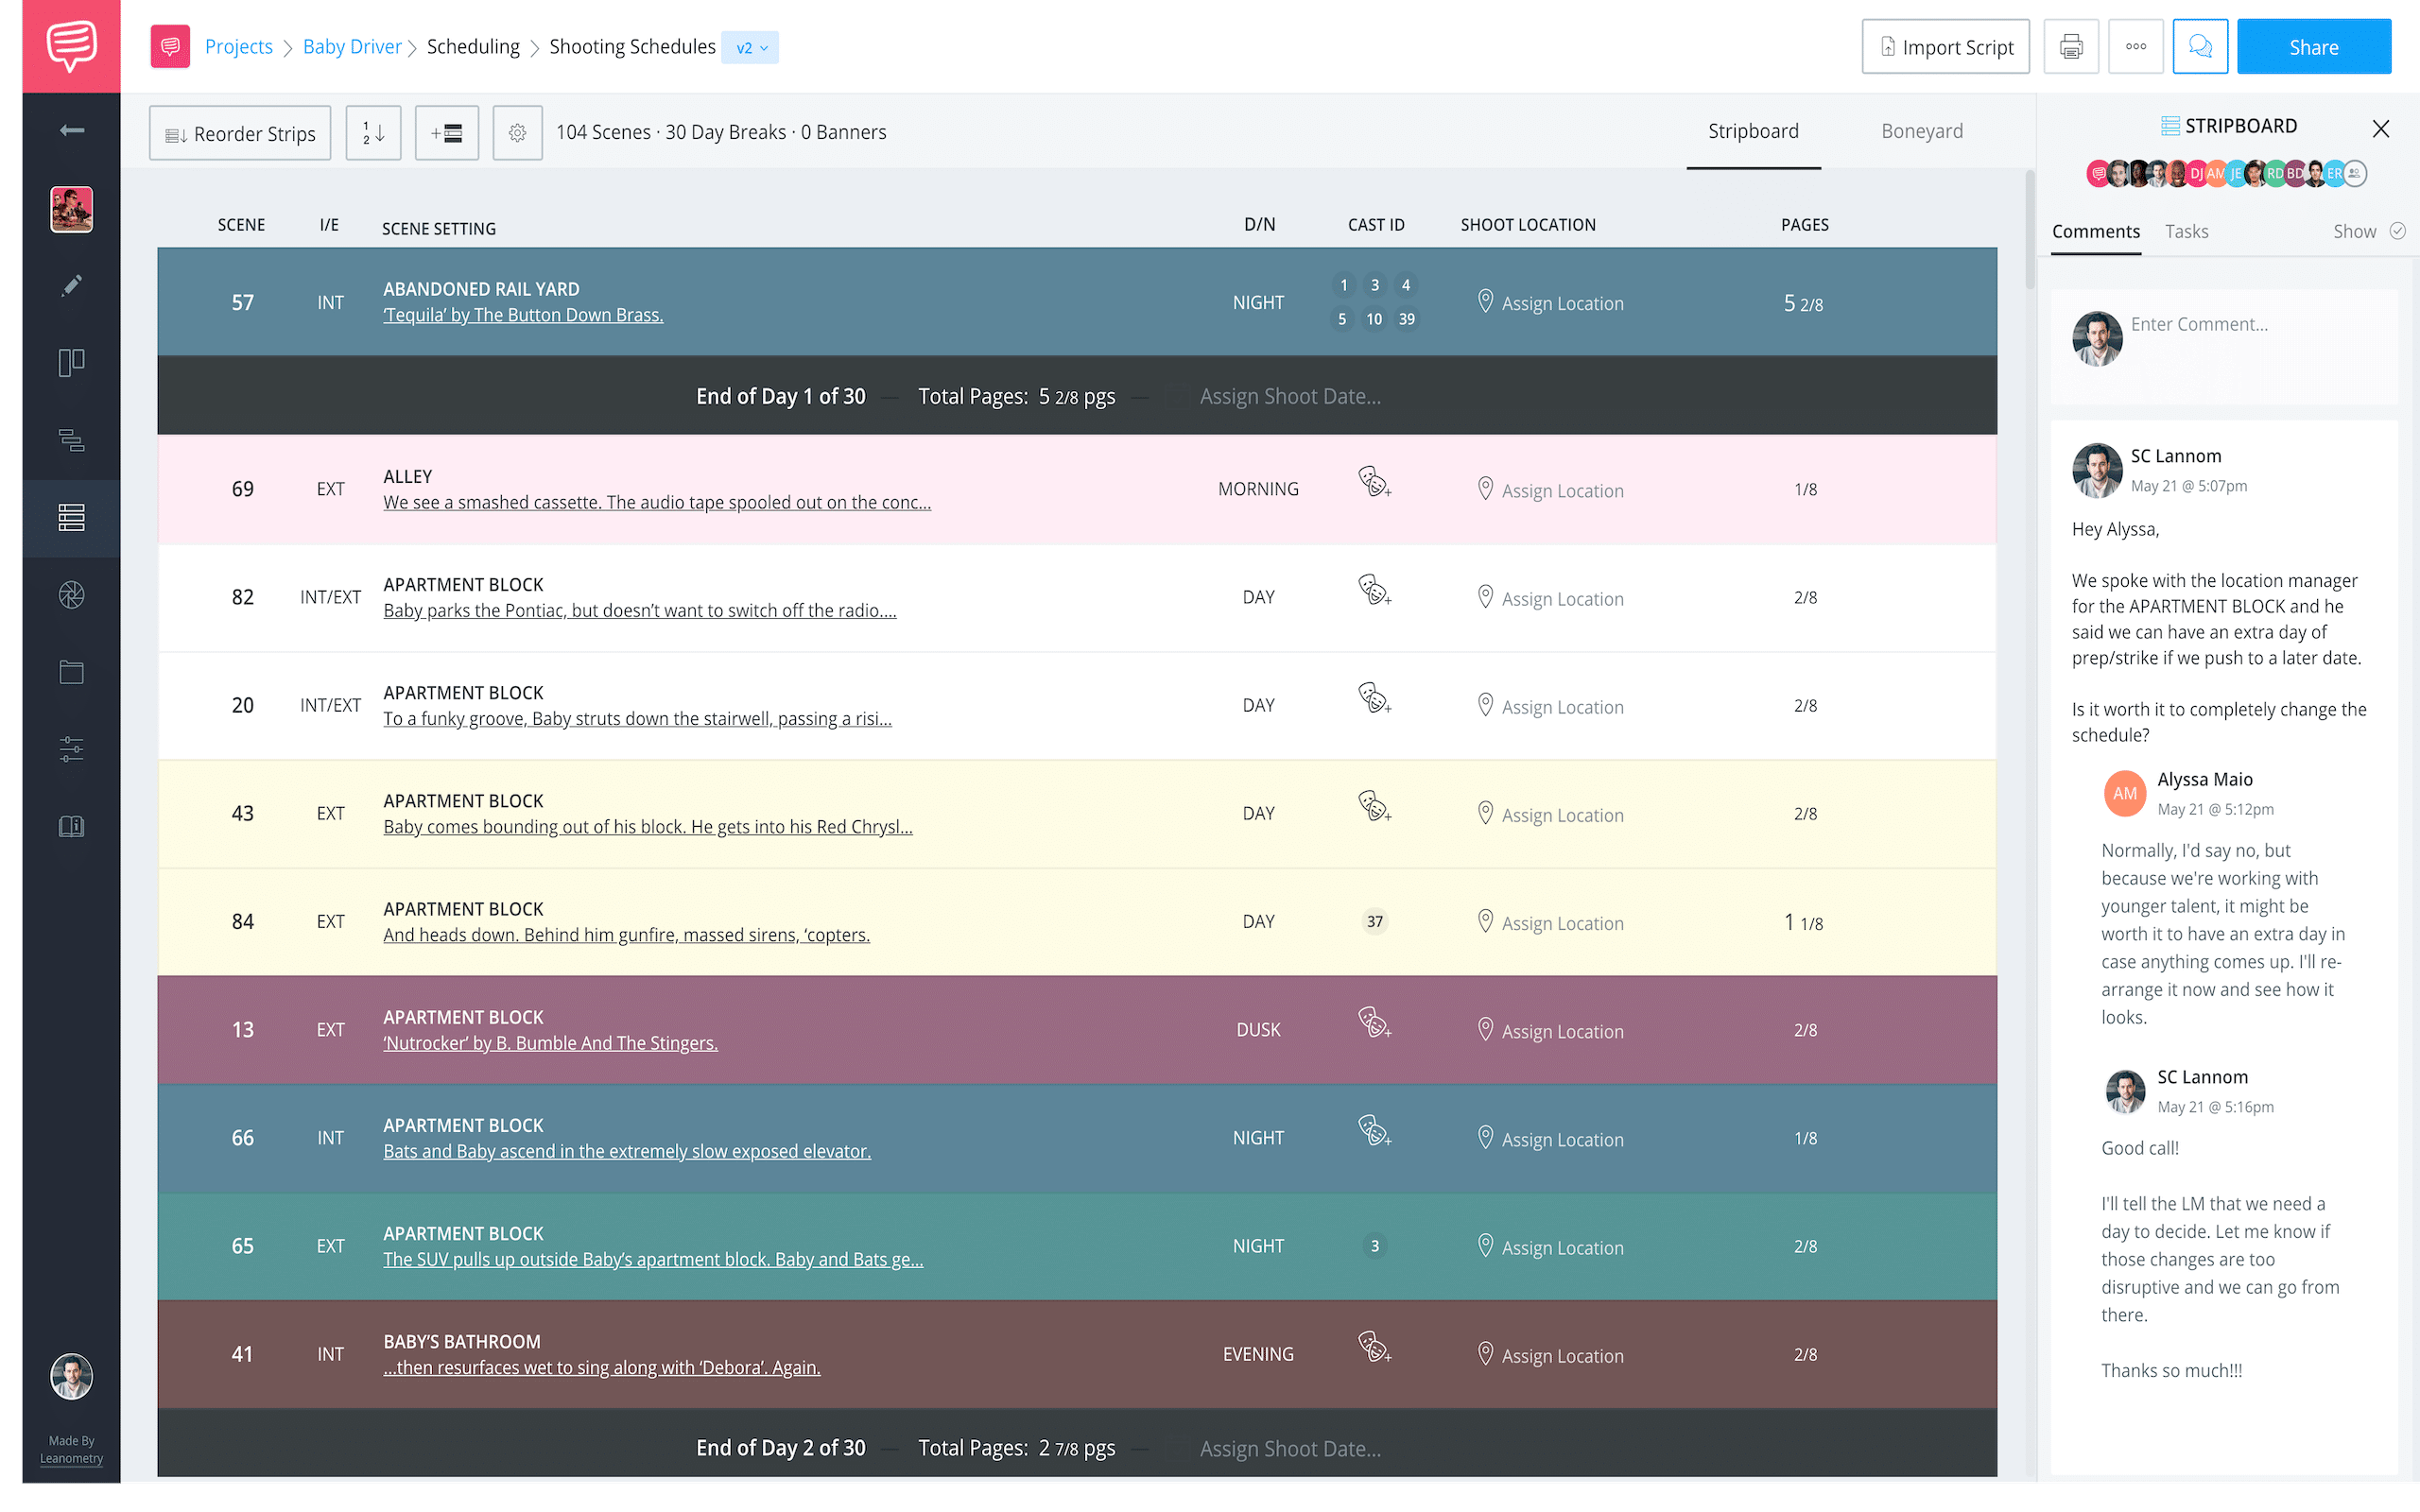Open Assign Location for scene 84
The width and height of the screenshot is (2420, 1512).
1550,923
